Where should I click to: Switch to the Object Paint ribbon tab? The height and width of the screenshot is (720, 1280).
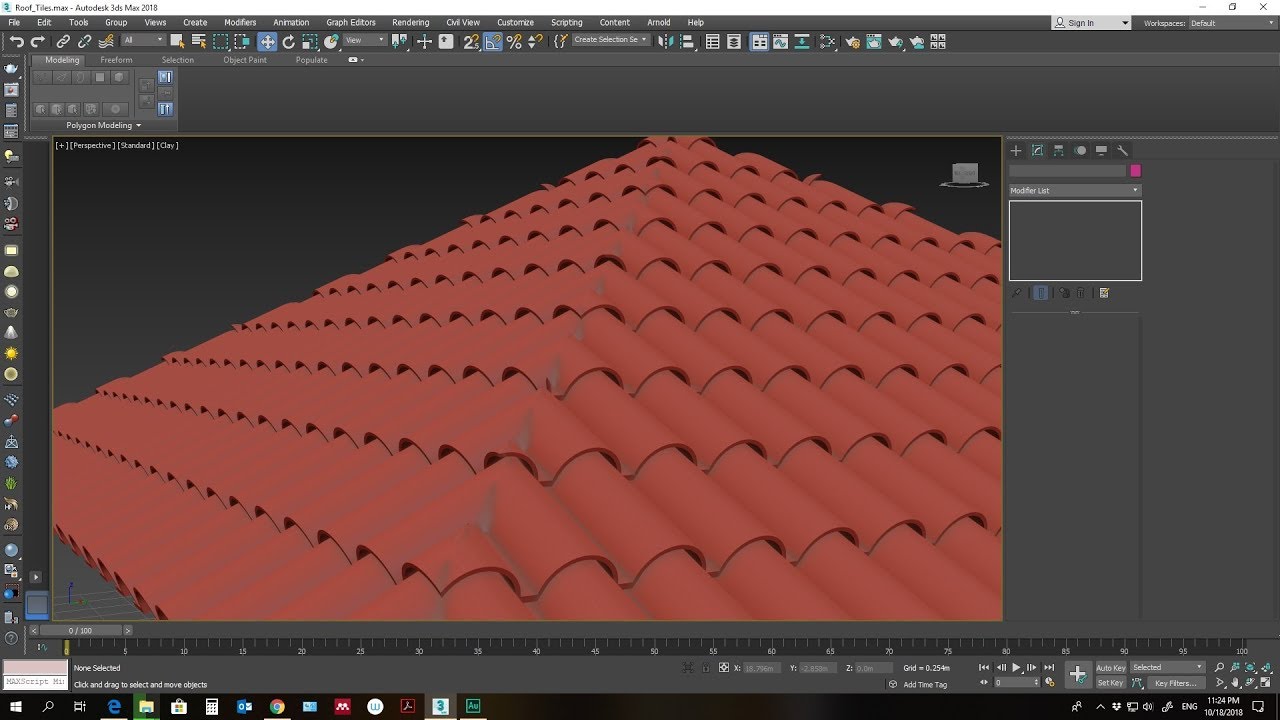[245, 60]
